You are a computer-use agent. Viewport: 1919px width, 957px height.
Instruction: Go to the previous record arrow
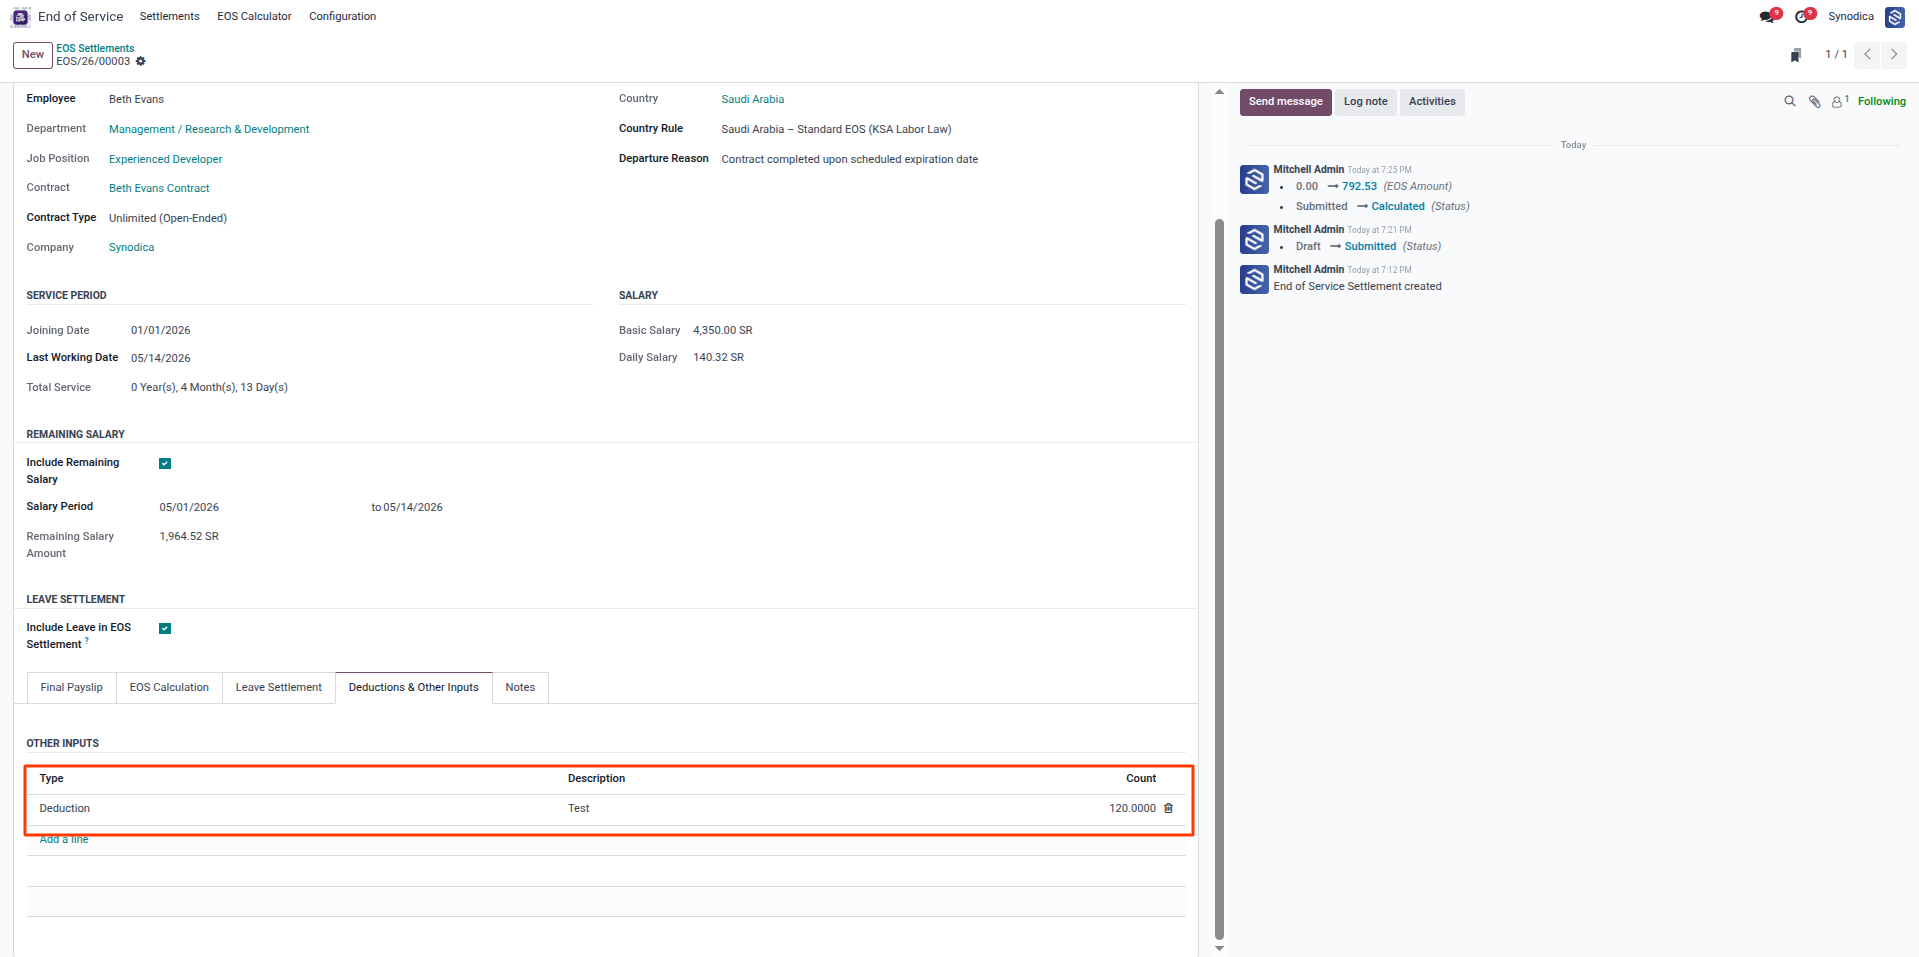click(x=1867, y=55)
